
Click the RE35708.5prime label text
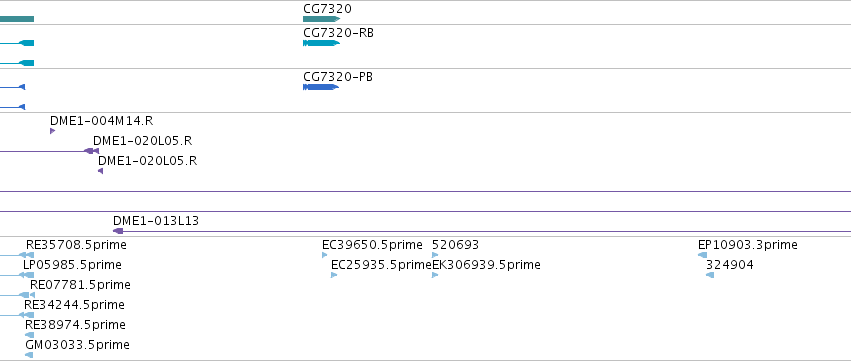[76, 245]
